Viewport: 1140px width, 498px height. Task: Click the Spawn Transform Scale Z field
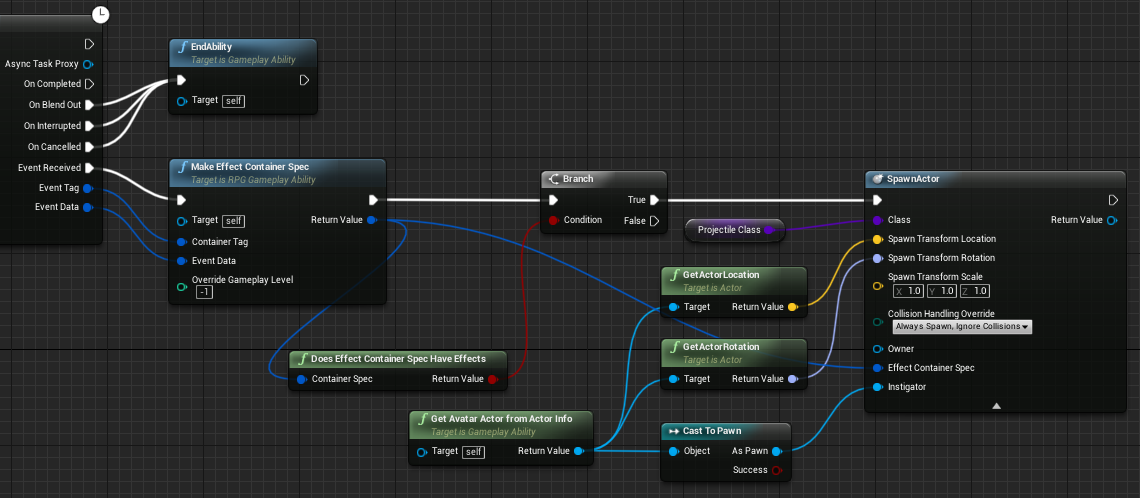pyautogui.click(x=975, y=291)
